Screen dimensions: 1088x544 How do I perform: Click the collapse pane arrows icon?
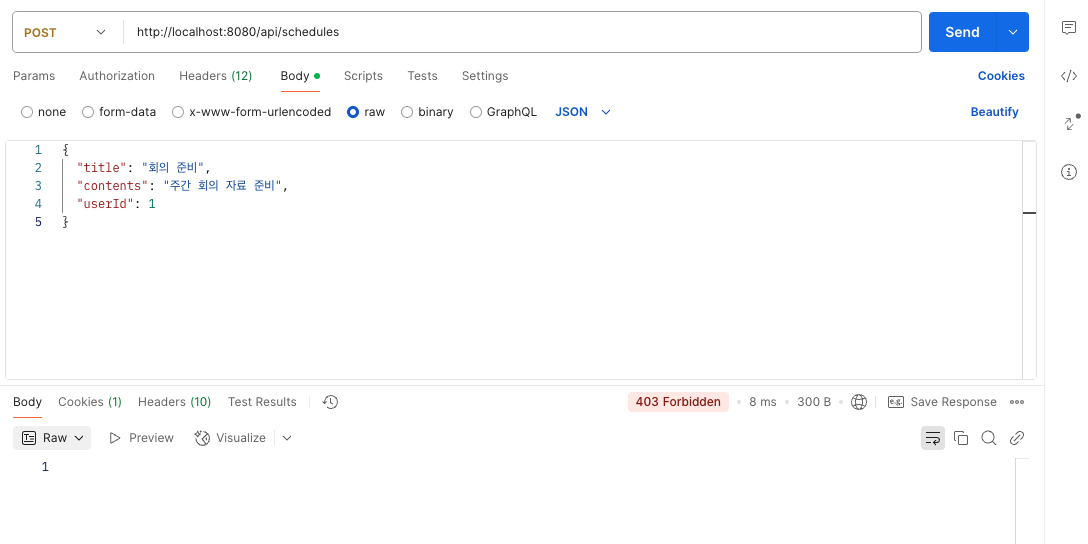point(1071,123)
